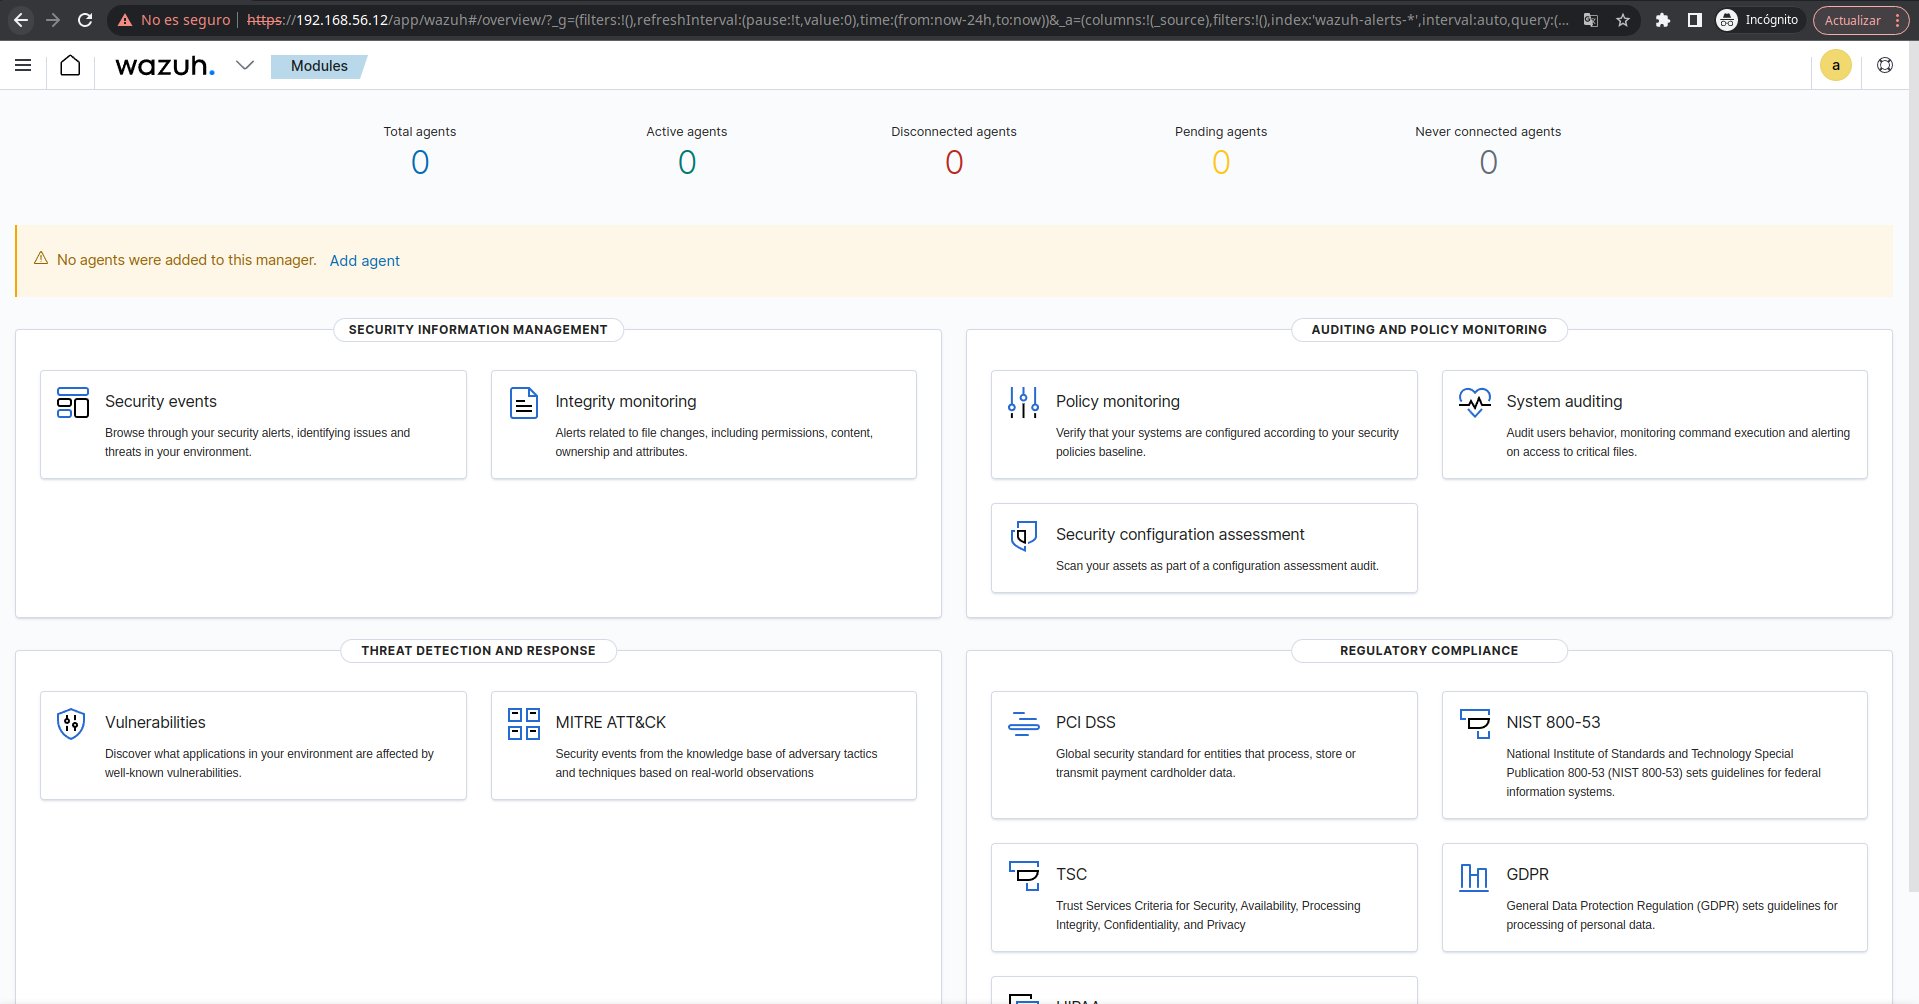Viewport: 1919px width, 1004px height.
Task: Go to home via house icon
Action: (70, 65)
